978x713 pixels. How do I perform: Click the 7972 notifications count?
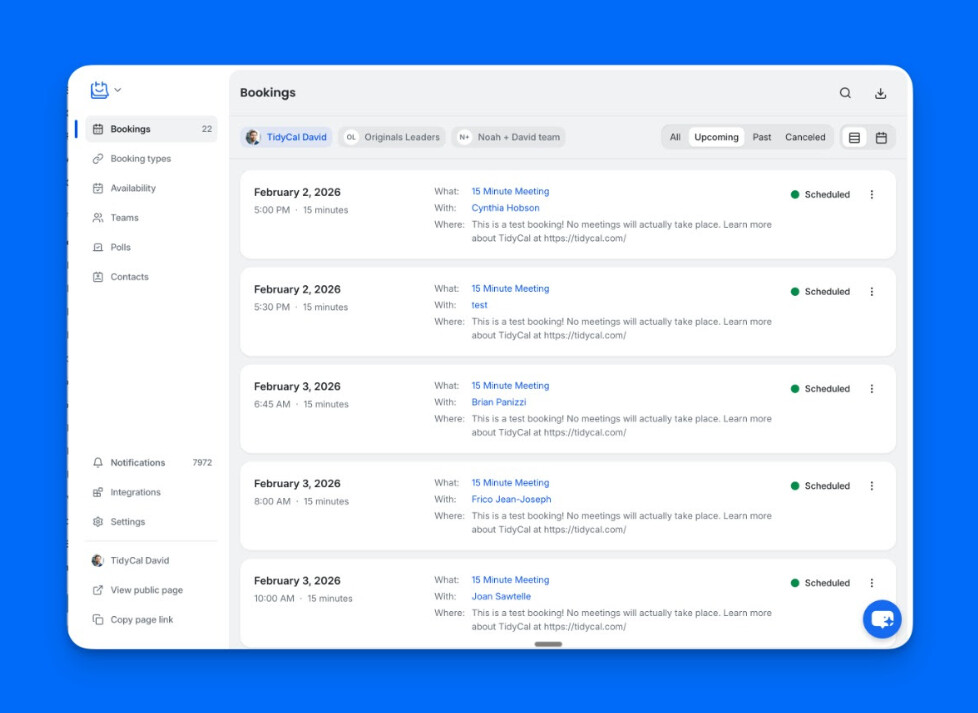click(x=202, y=462)
